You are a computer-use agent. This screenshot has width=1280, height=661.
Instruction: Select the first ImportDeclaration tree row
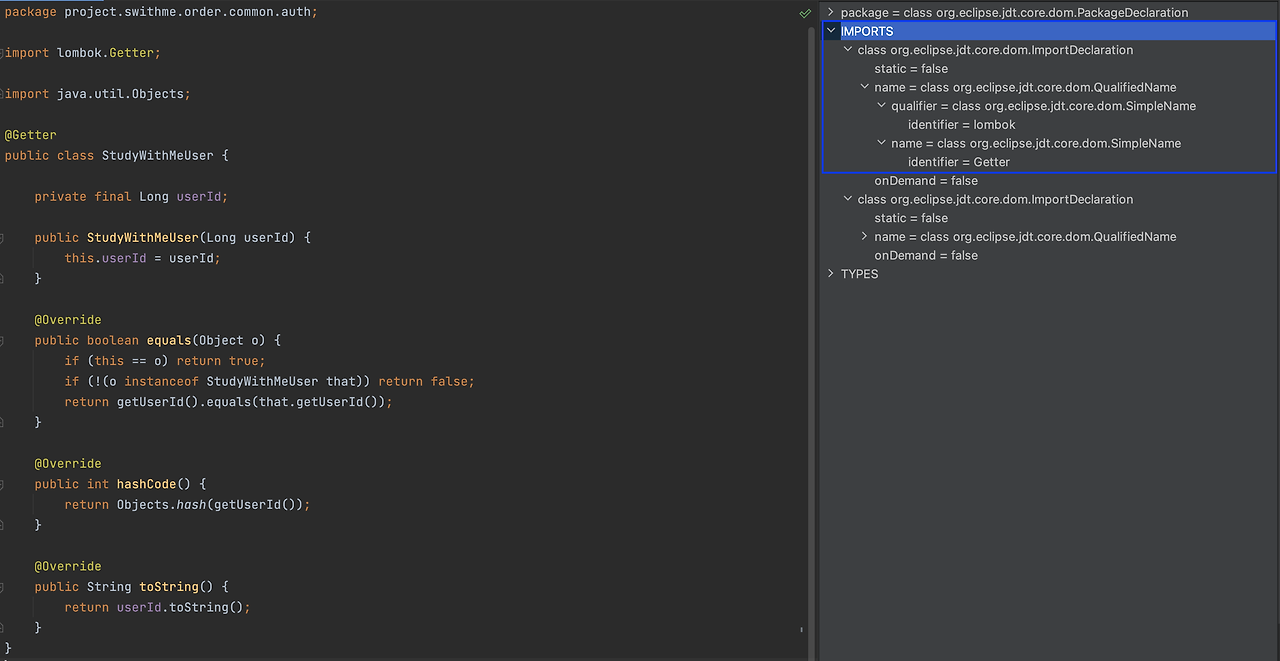point(995,50)
